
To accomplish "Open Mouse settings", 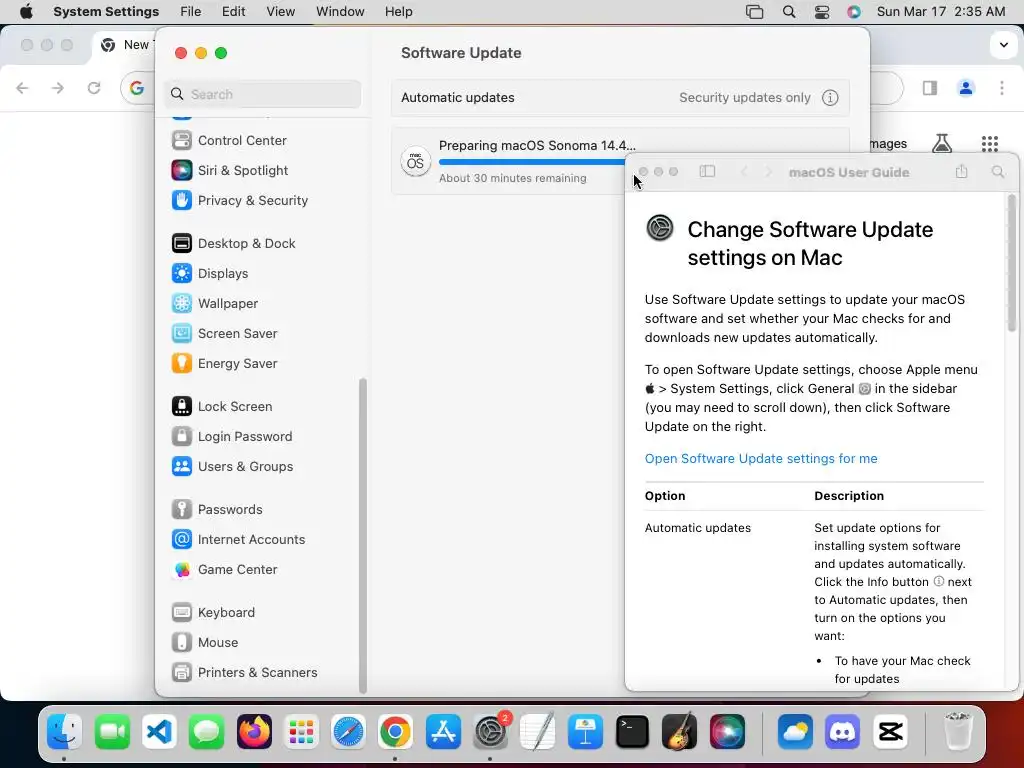I will click(204, 643).
